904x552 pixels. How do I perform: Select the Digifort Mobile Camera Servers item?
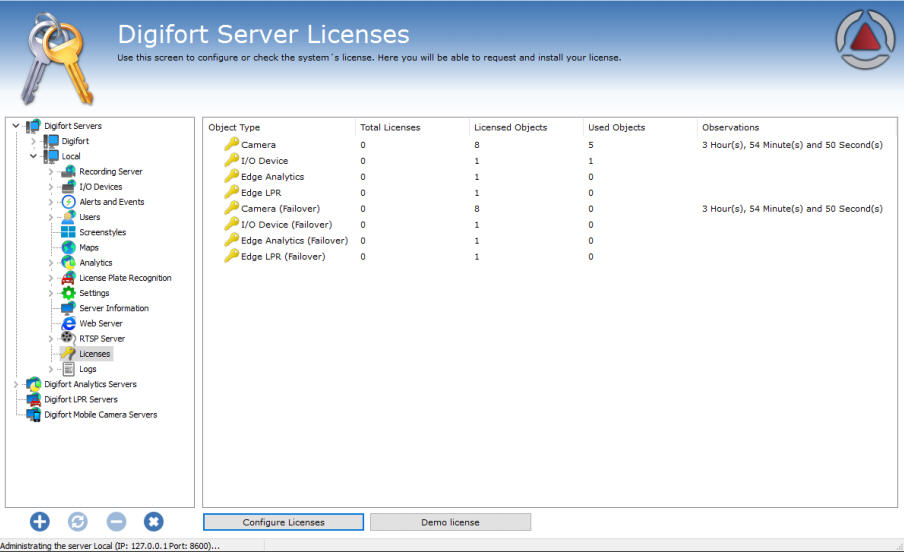tap(100, 415)
